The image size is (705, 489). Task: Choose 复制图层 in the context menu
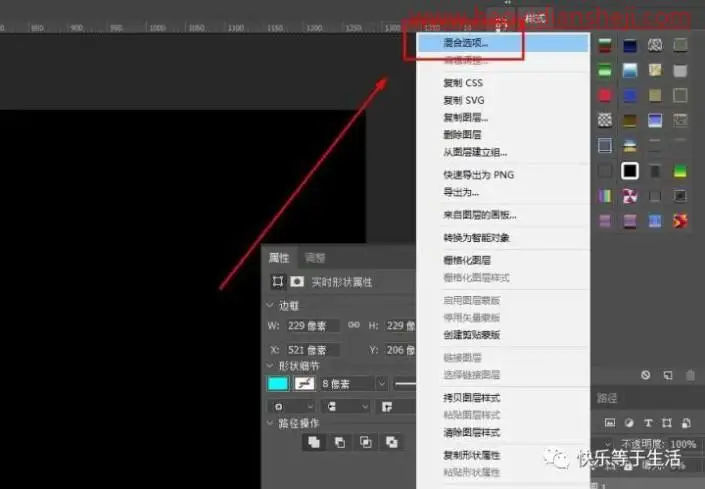[465, 118]
